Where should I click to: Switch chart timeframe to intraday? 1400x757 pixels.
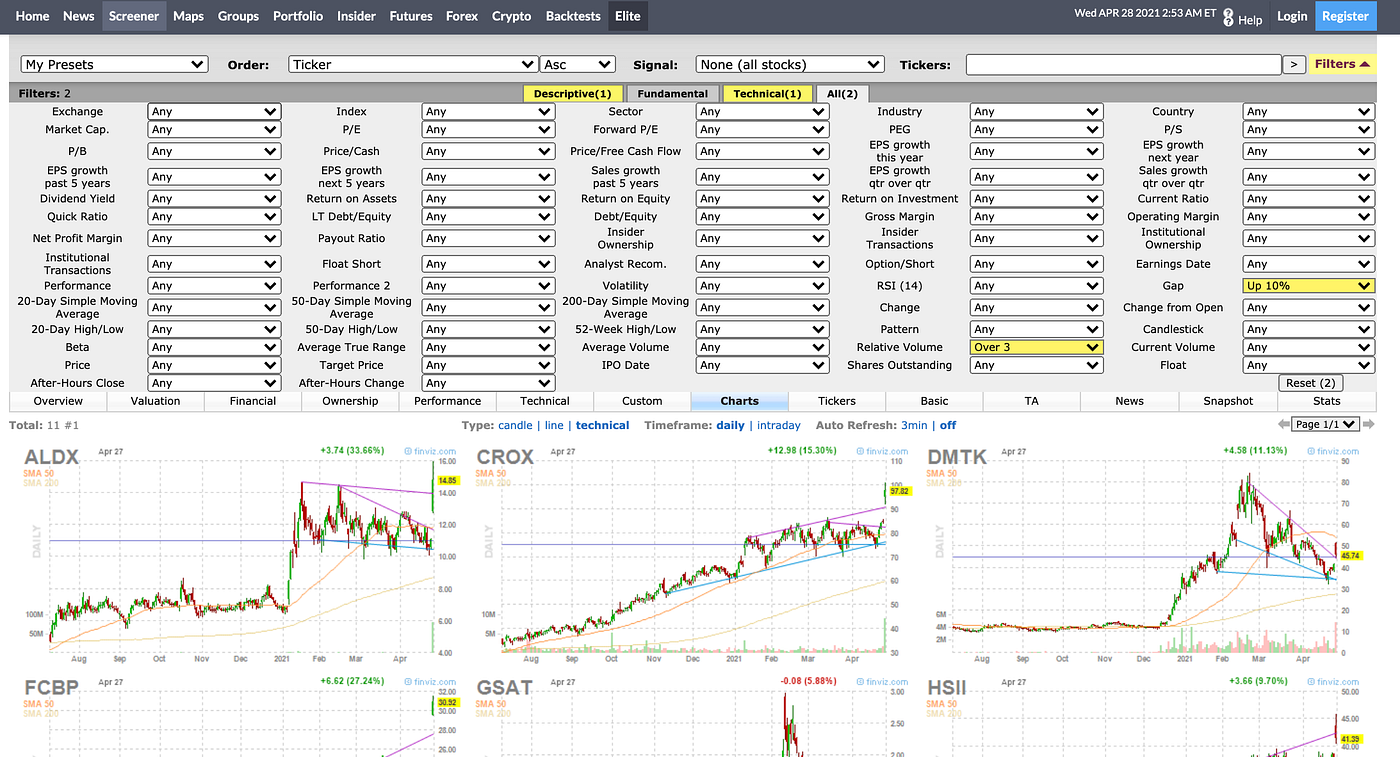[778, 424]
